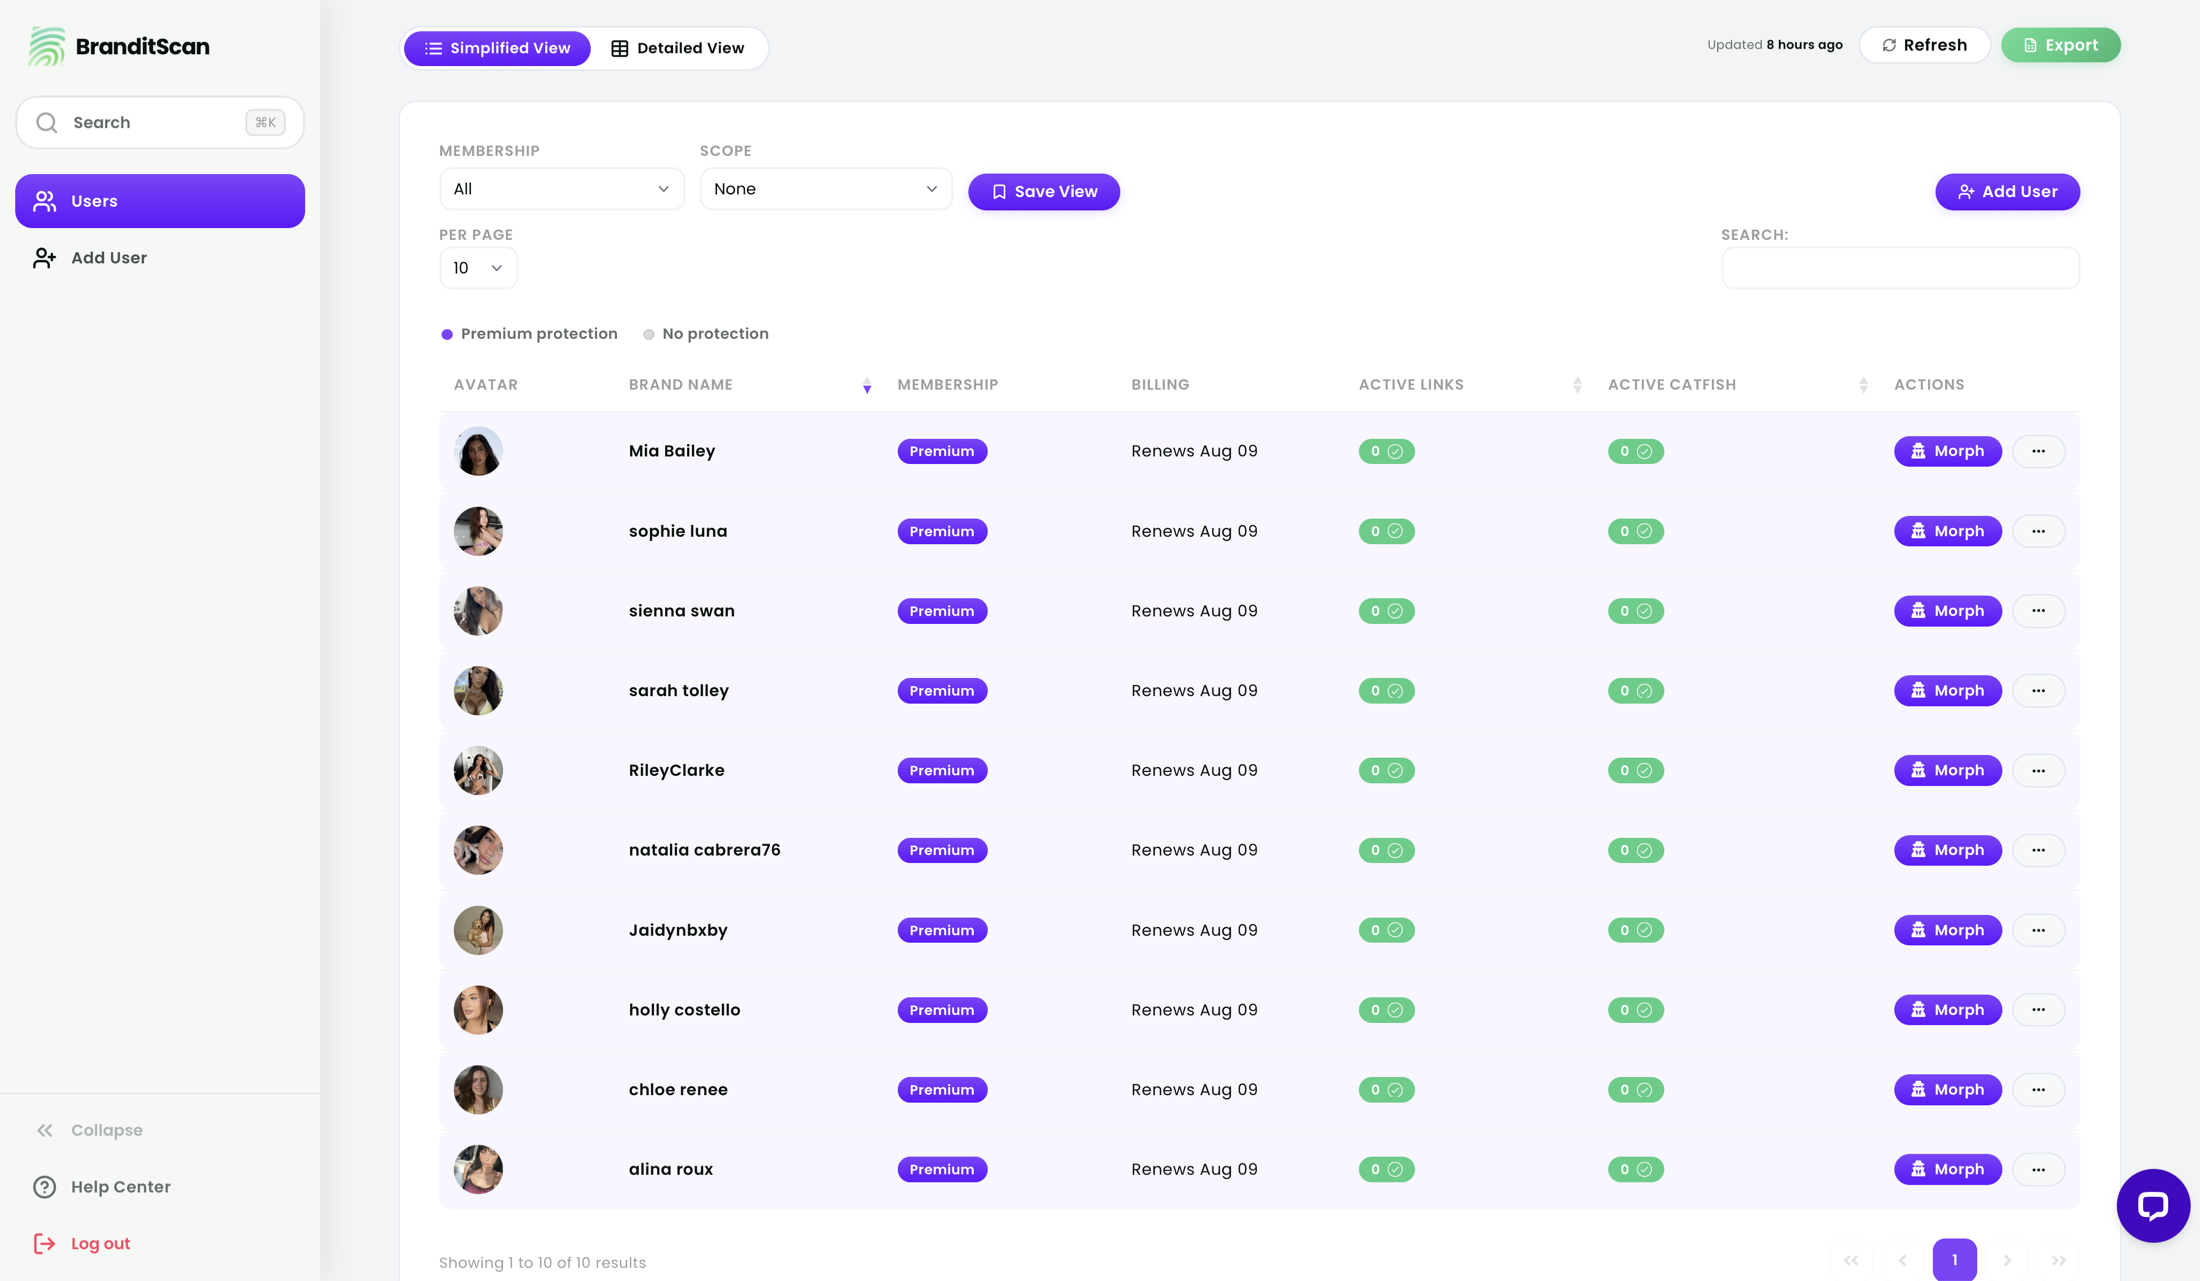Open the live chat widget
The image size is (2200, 1281).
pyautogui.click(x=2153, y=1206)
